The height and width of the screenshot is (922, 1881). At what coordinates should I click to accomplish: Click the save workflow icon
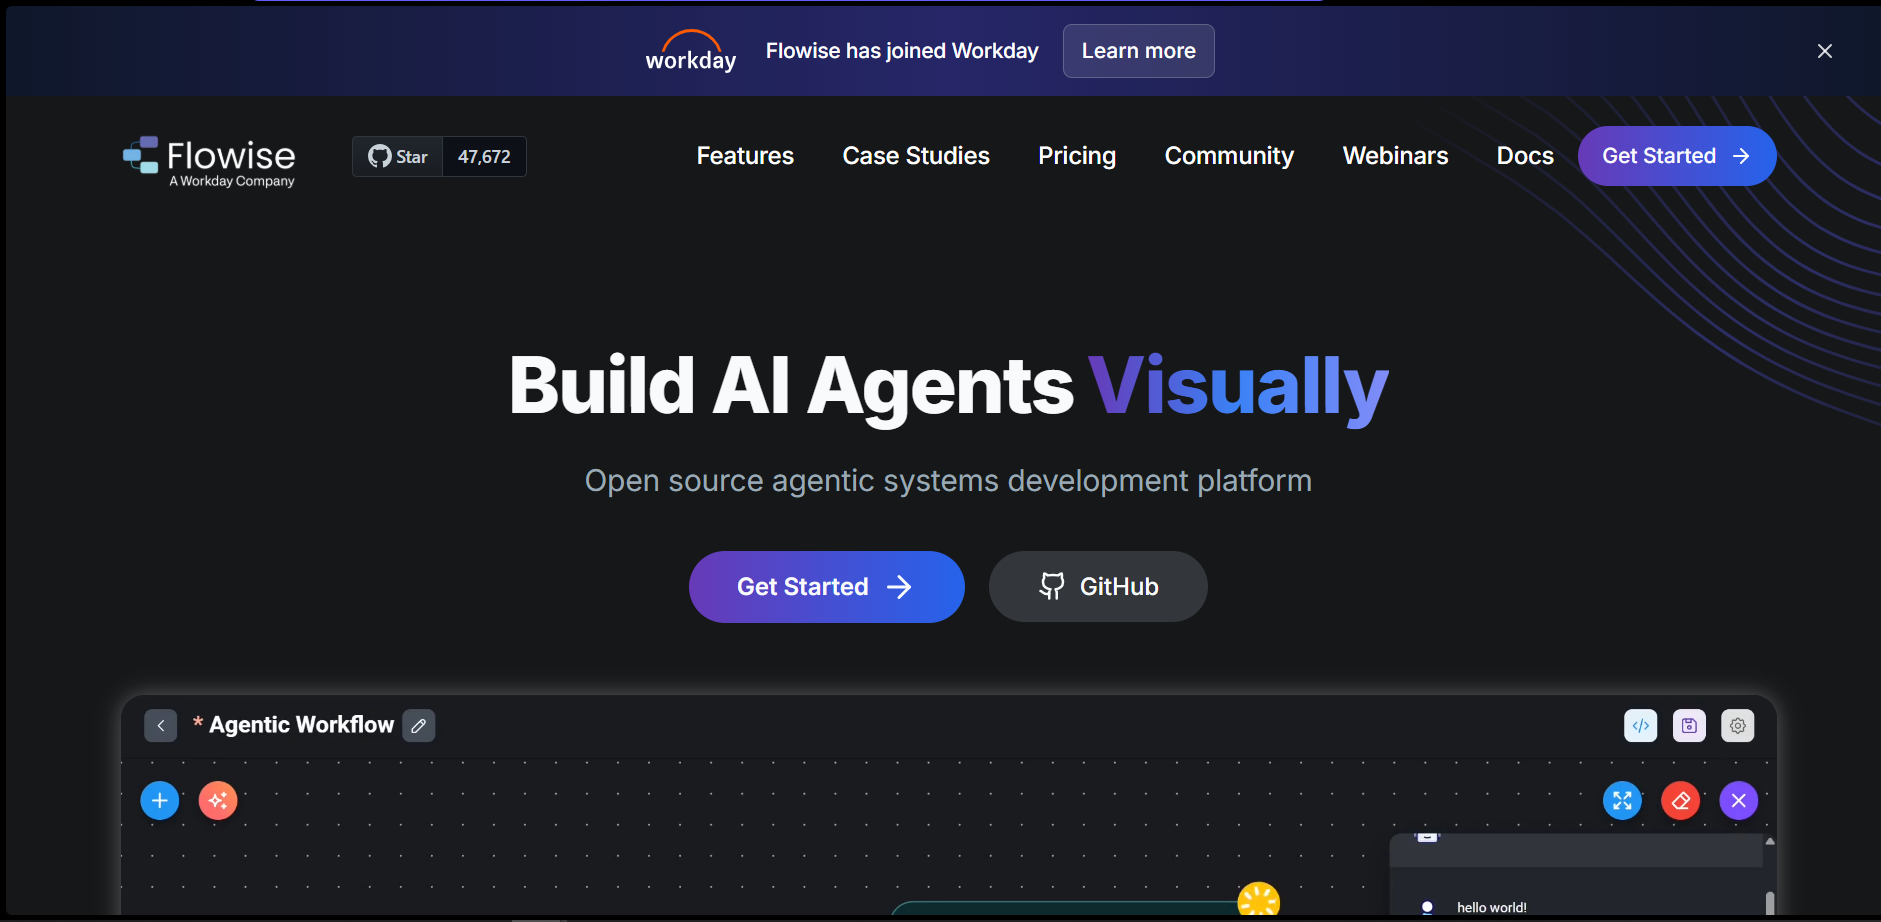pyautogui.click(x=1689, y=726)
